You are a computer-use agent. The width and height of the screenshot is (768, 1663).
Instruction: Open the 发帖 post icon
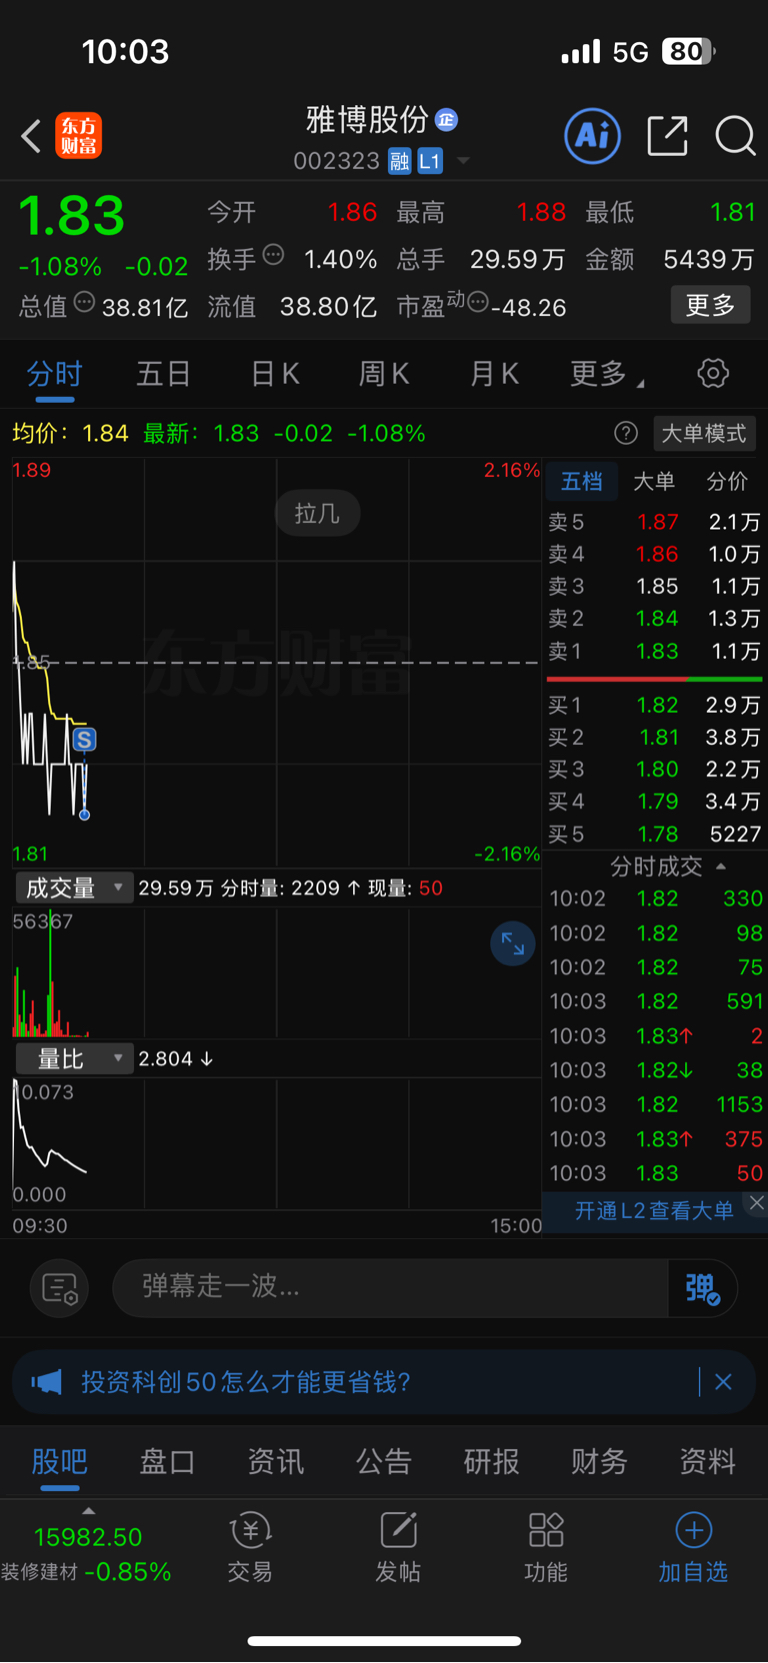pyautogui.click(x=398, y=1547)
